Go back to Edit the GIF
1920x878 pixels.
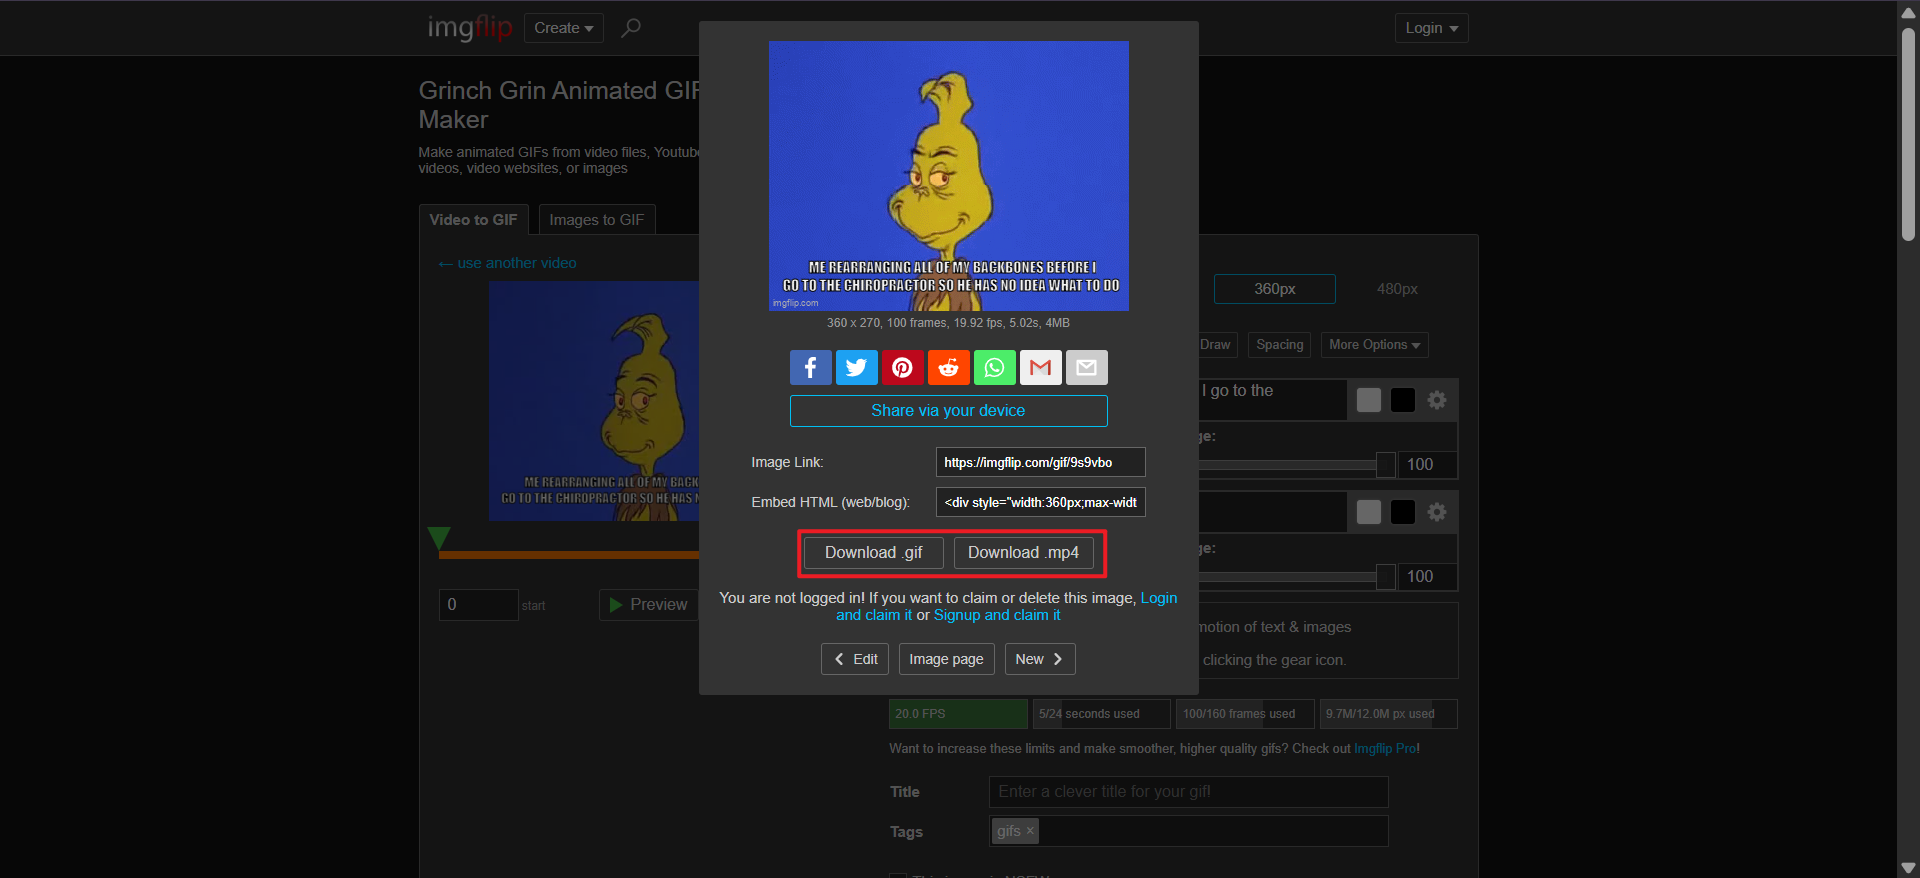(x=855, y=659)
